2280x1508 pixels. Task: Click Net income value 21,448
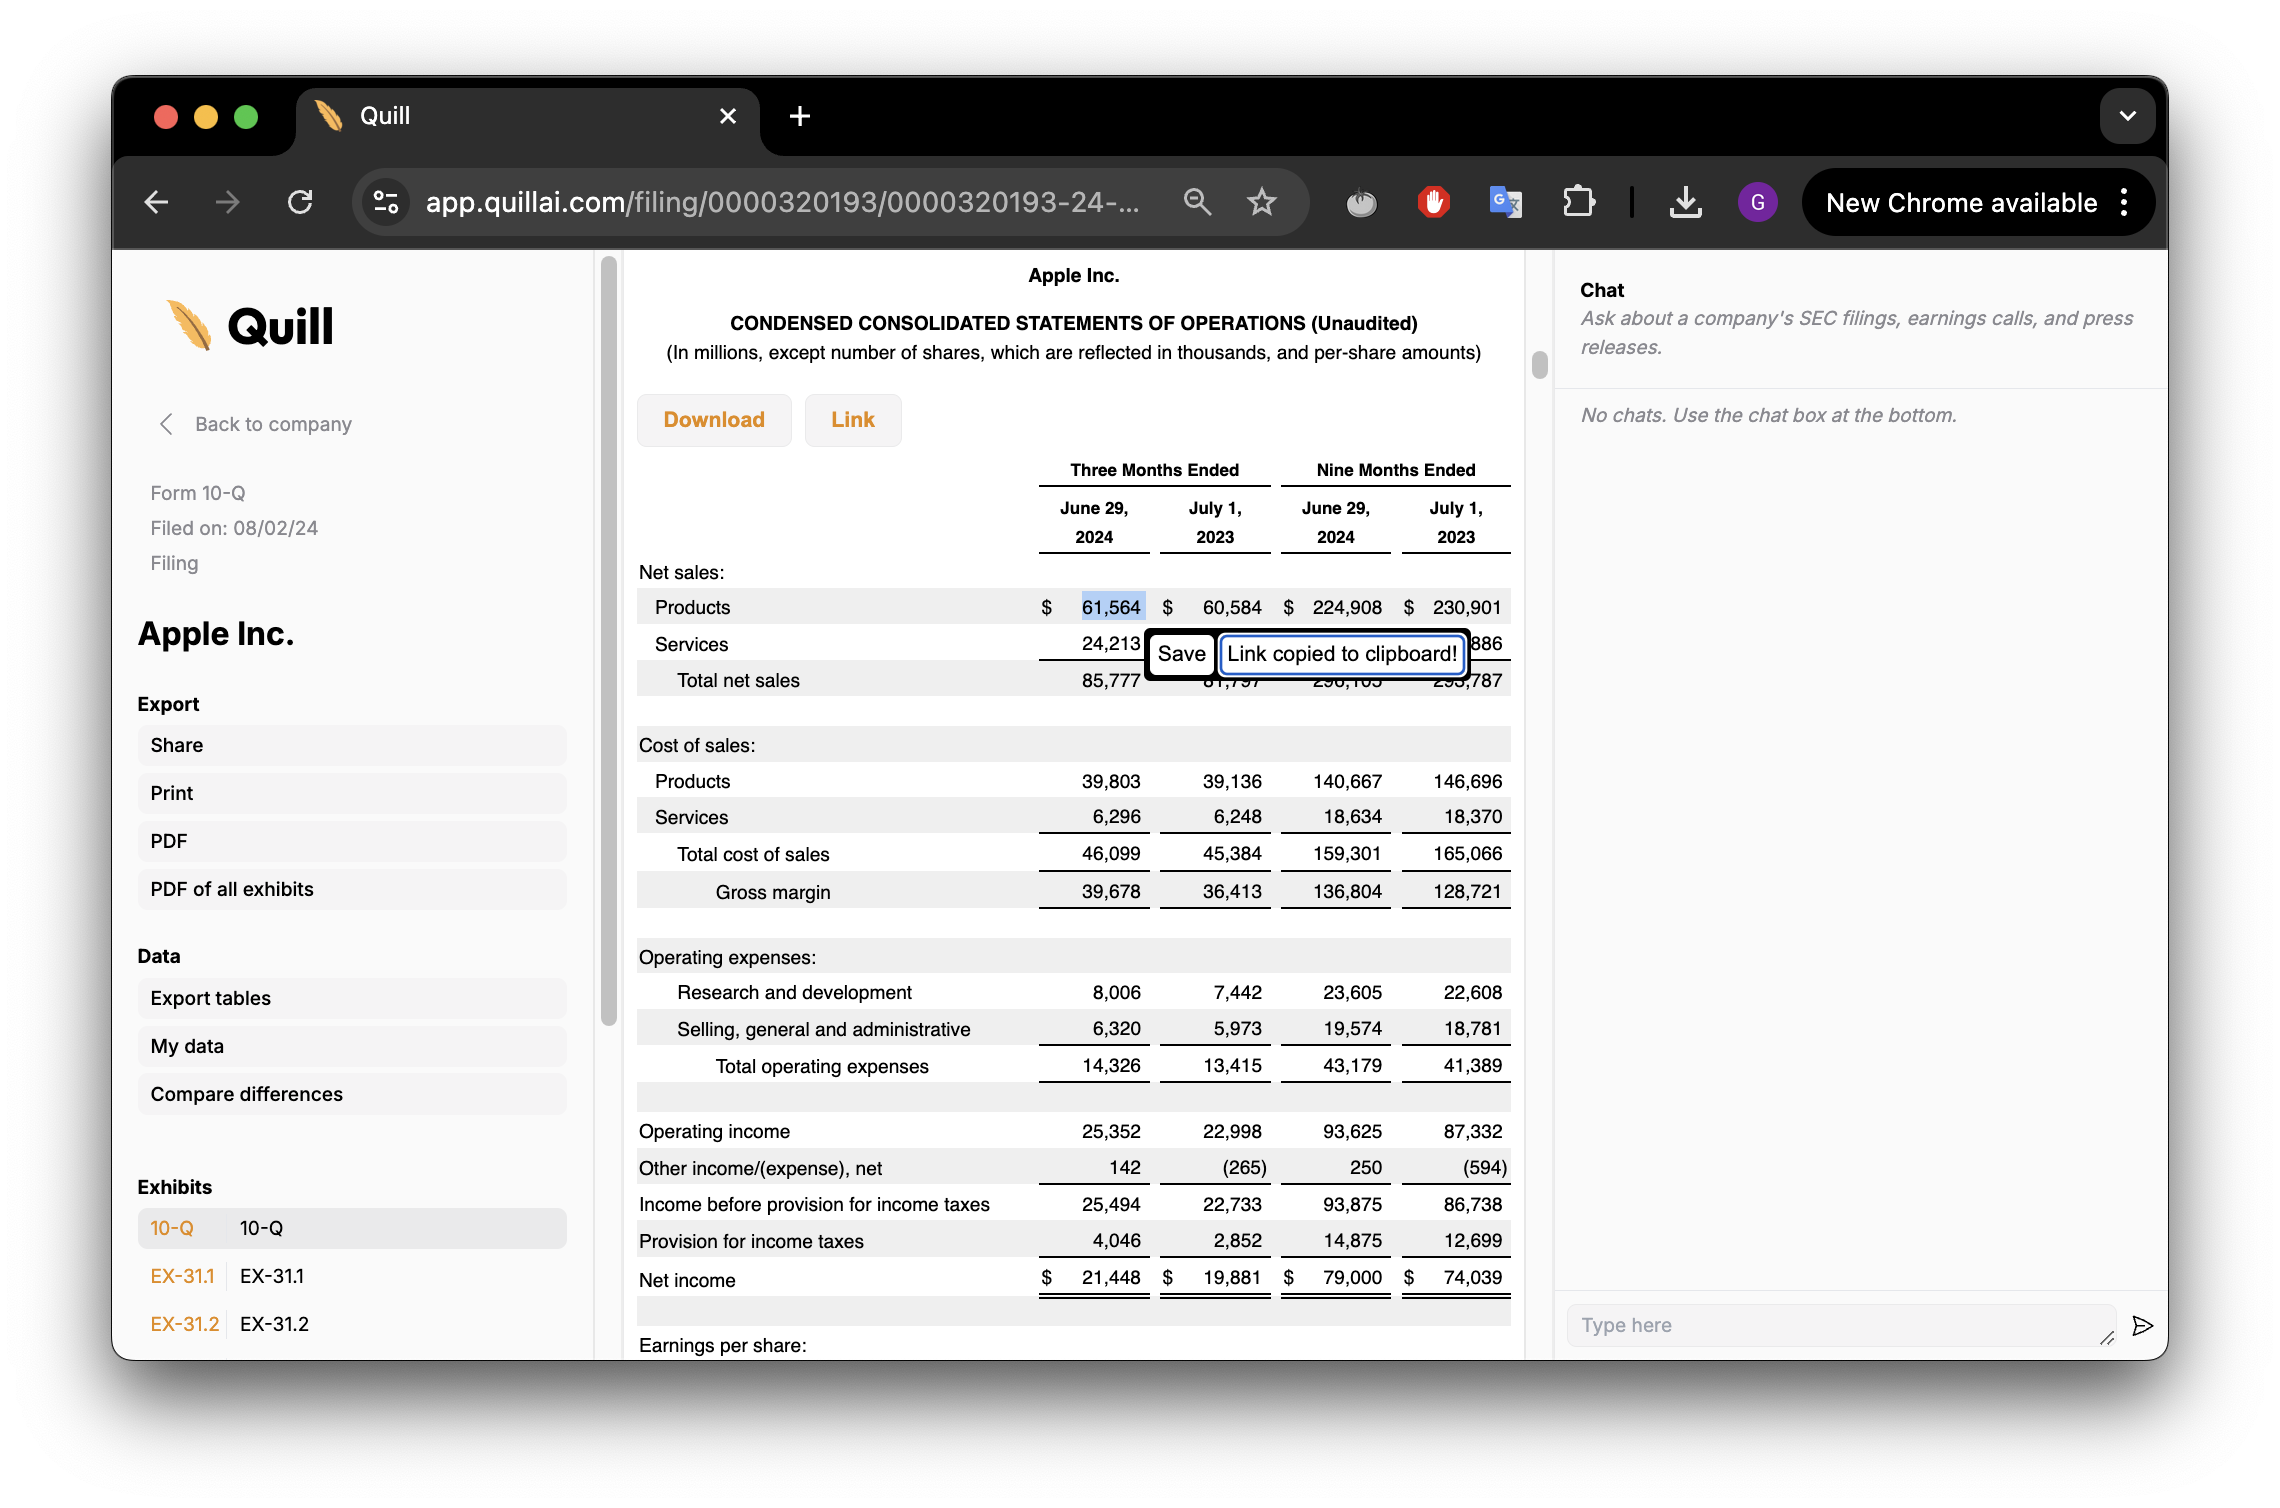pos(1111,1278)
